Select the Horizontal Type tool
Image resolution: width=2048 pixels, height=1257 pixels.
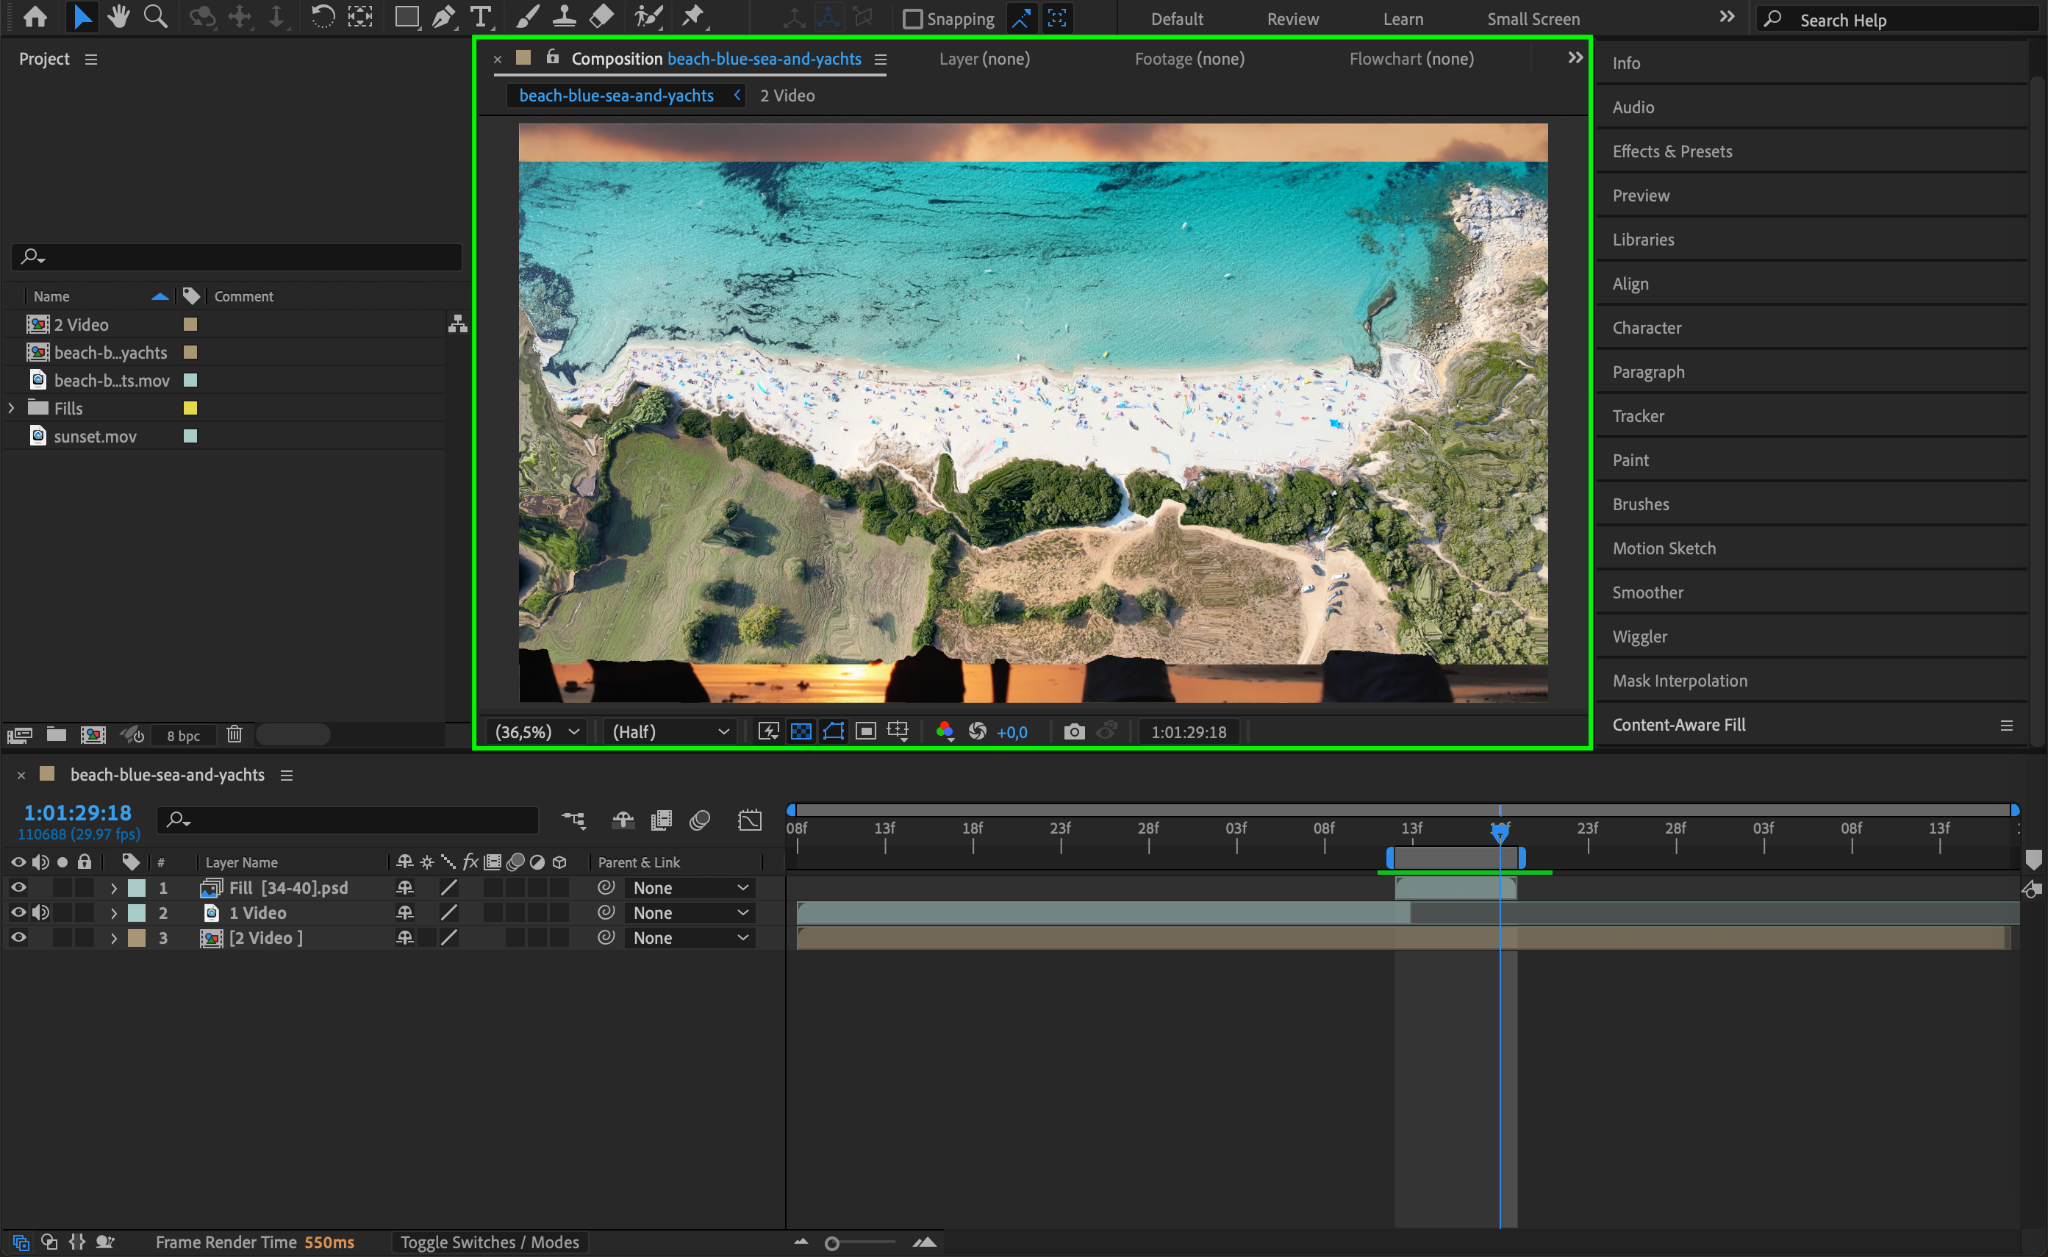coord(481,17)
